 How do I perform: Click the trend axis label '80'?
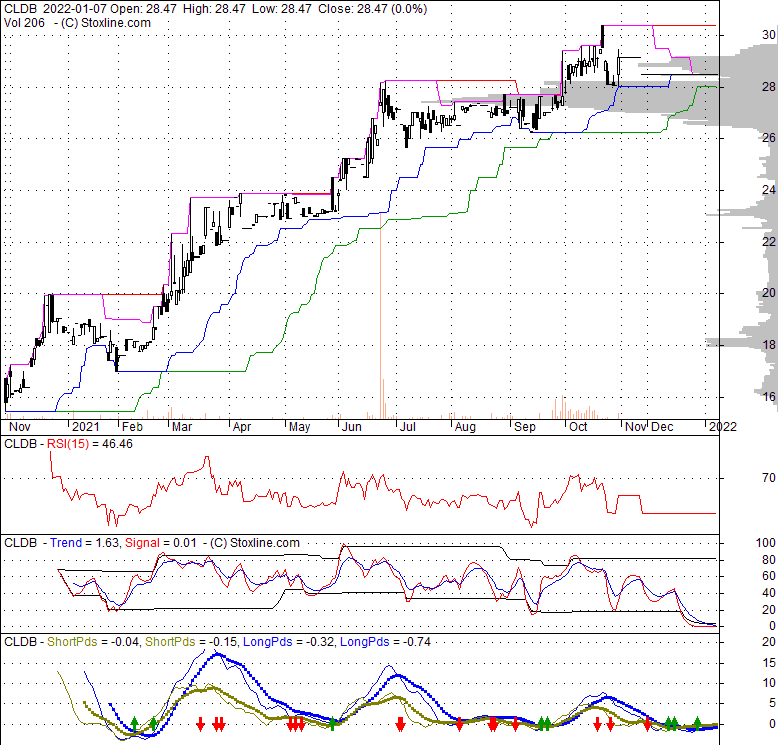(769, 560)
